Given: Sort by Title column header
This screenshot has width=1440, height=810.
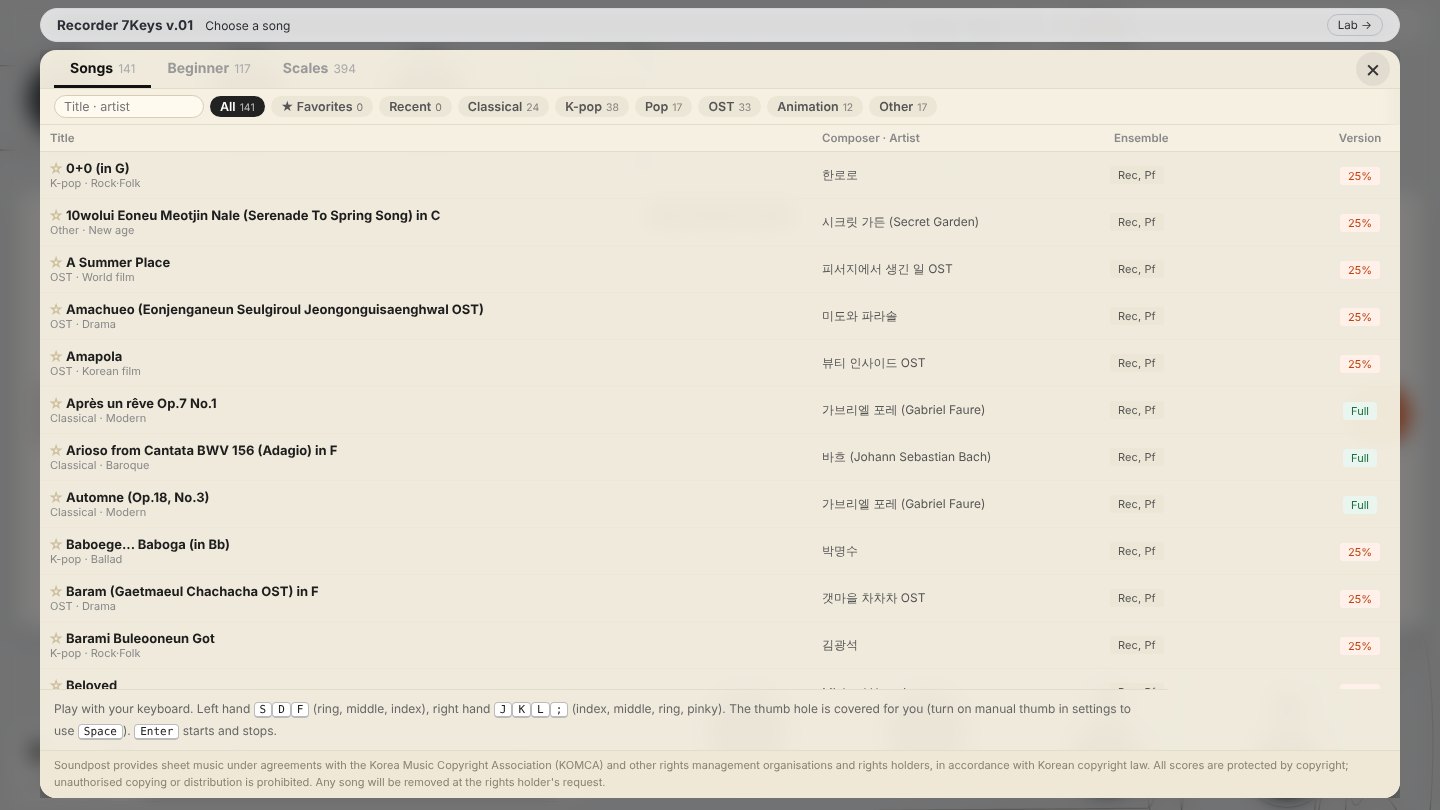Looking at the screenshot, I should pyautogui.click(x=62, y=138).
